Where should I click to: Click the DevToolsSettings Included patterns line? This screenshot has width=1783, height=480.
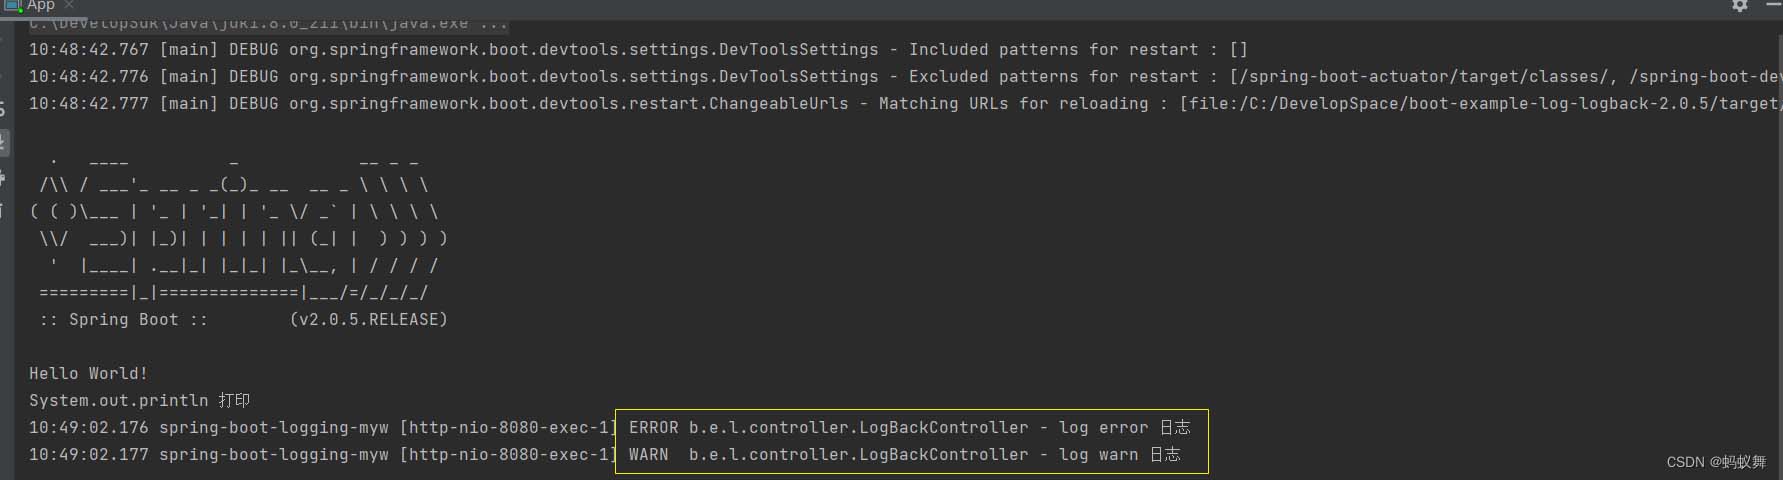coord(638,49)
